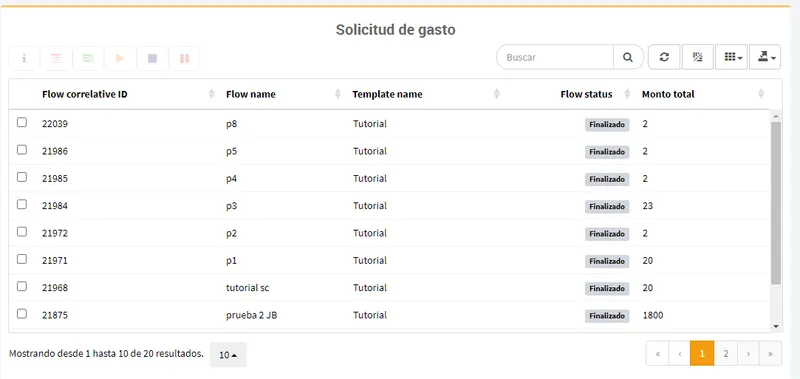Go to last page with » button
The image size is (800, 379).
[x=770, y=353]
